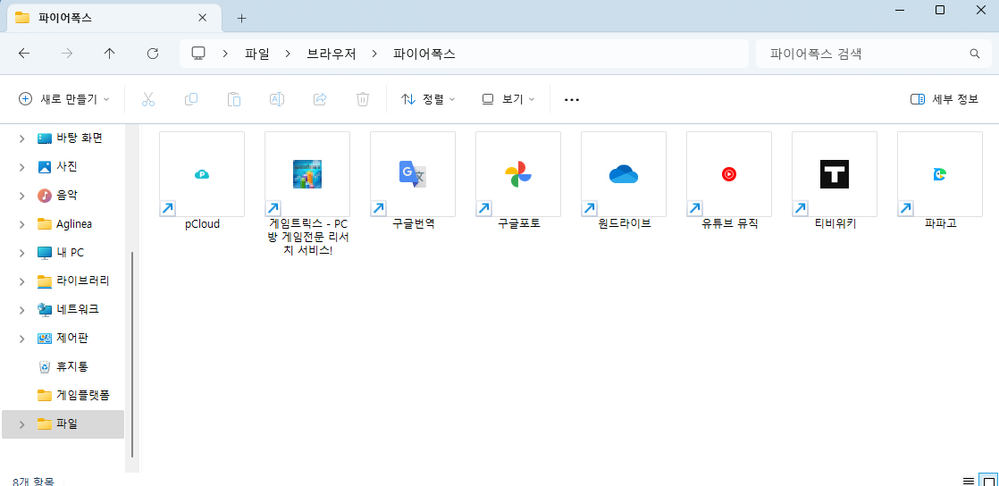
Task: Open the 구글포토 shortcut icon
Action: [518, 174]
